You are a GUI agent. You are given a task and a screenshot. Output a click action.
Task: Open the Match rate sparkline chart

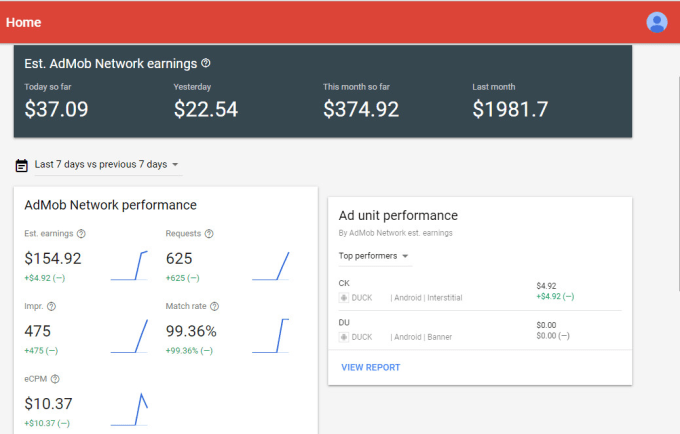pyautogui.click(x=271, y=336)
